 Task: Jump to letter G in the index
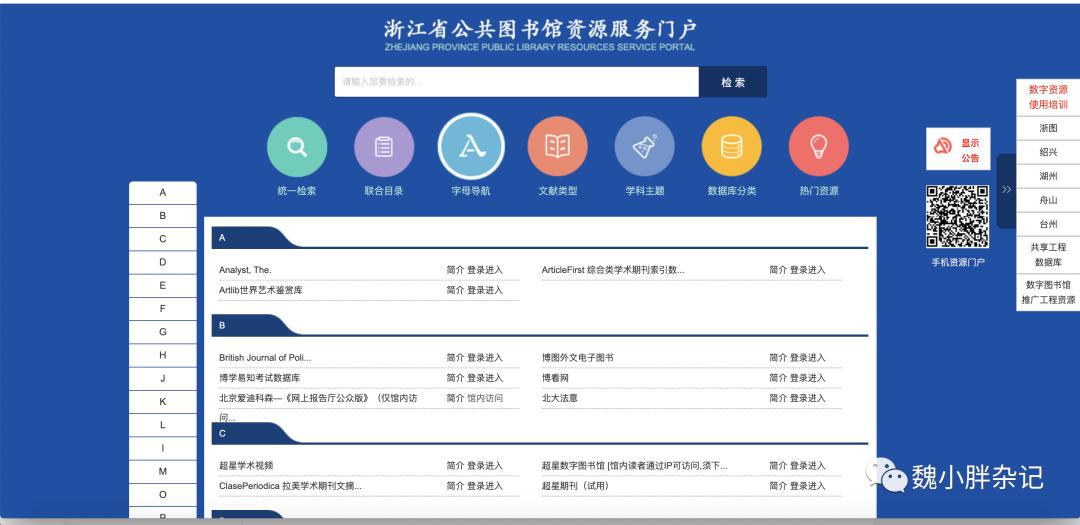tap(163, 332)
